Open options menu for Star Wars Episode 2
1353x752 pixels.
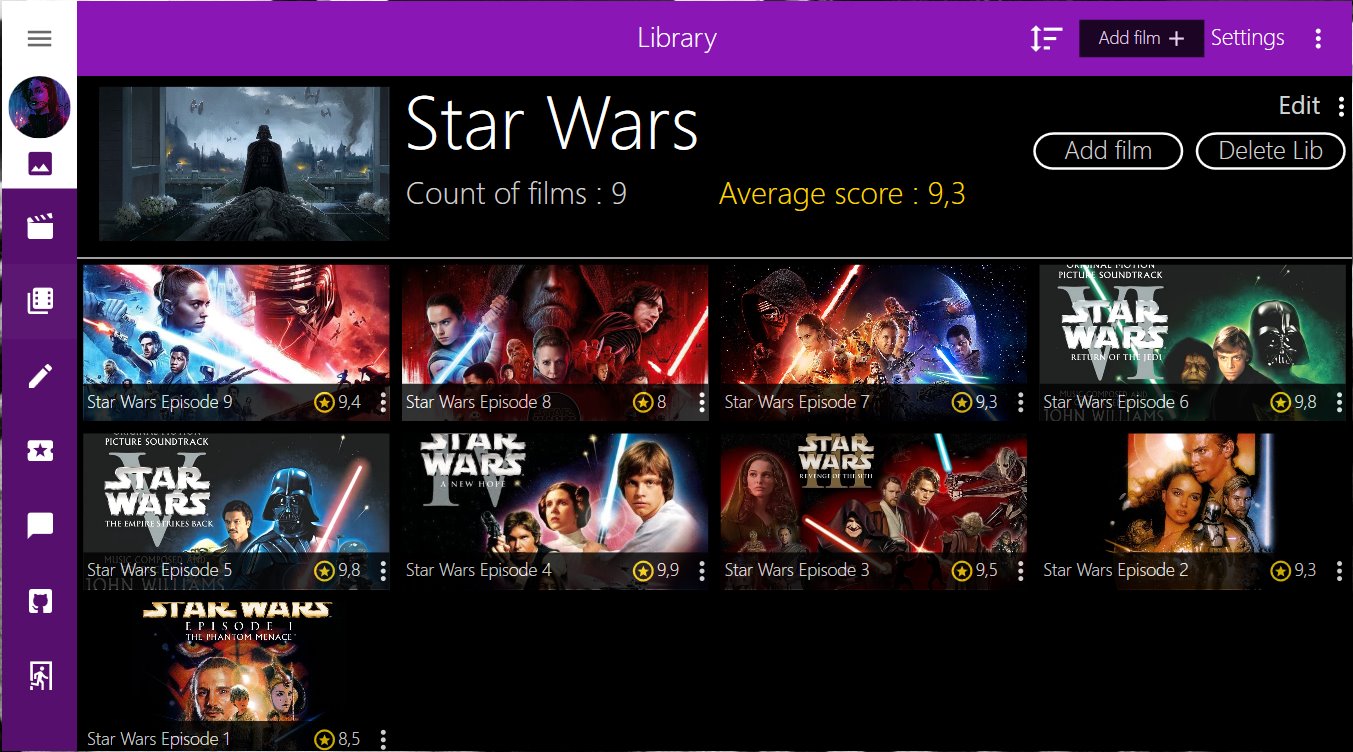(x=1338, y=570)
